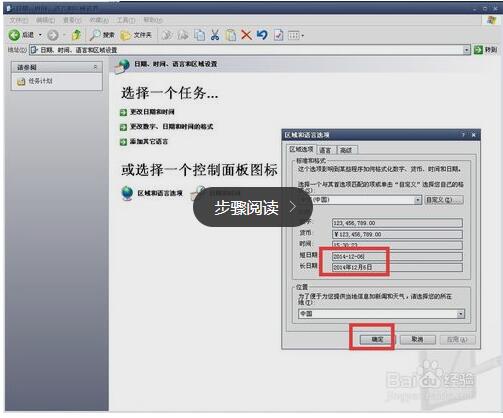This screenshot has height=418, width=503.
Task: Click the clipboard Paste icon
Action: pyautogui.click(x=231, y=35)
